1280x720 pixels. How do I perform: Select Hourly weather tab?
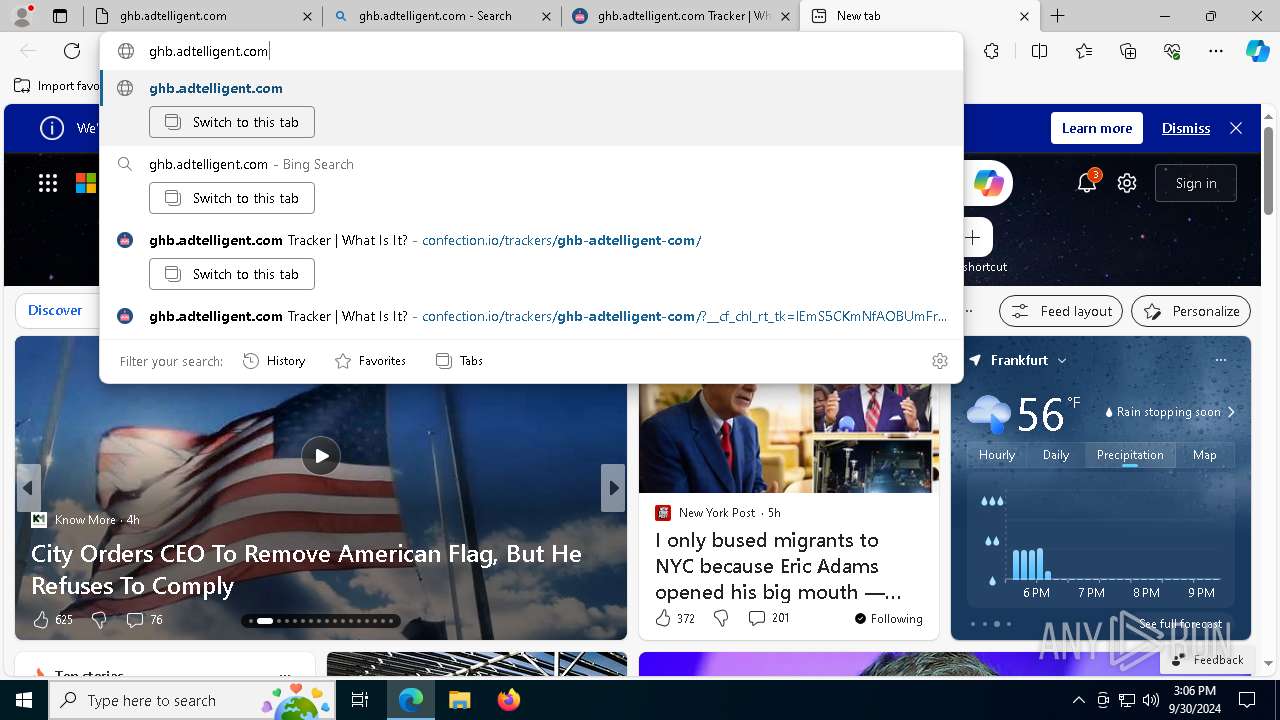point(997,455)
